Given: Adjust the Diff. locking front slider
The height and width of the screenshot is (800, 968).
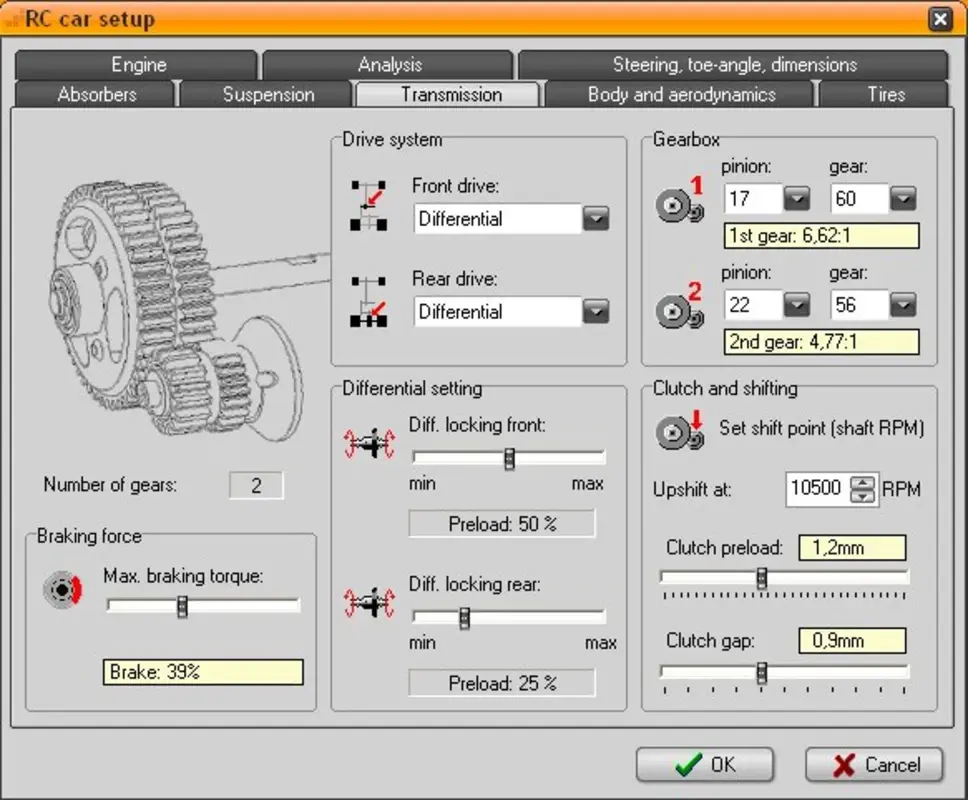Looking at the screenshot, I should (508, 457).
